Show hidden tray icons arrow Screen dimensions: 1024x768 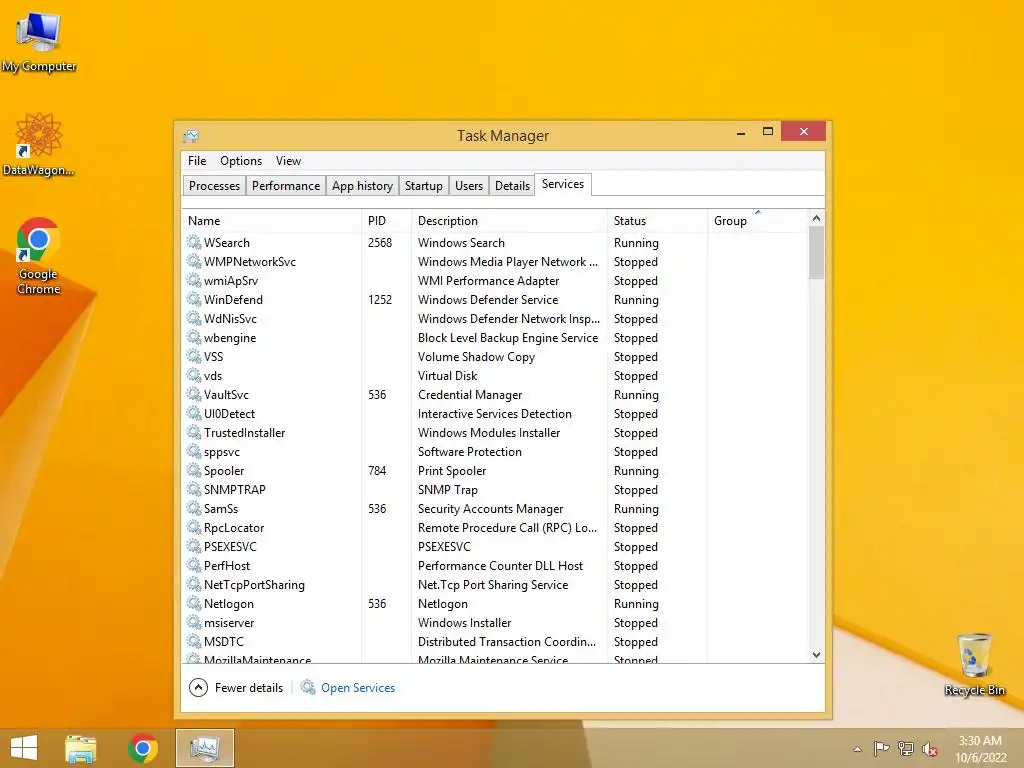click(857, 749)
